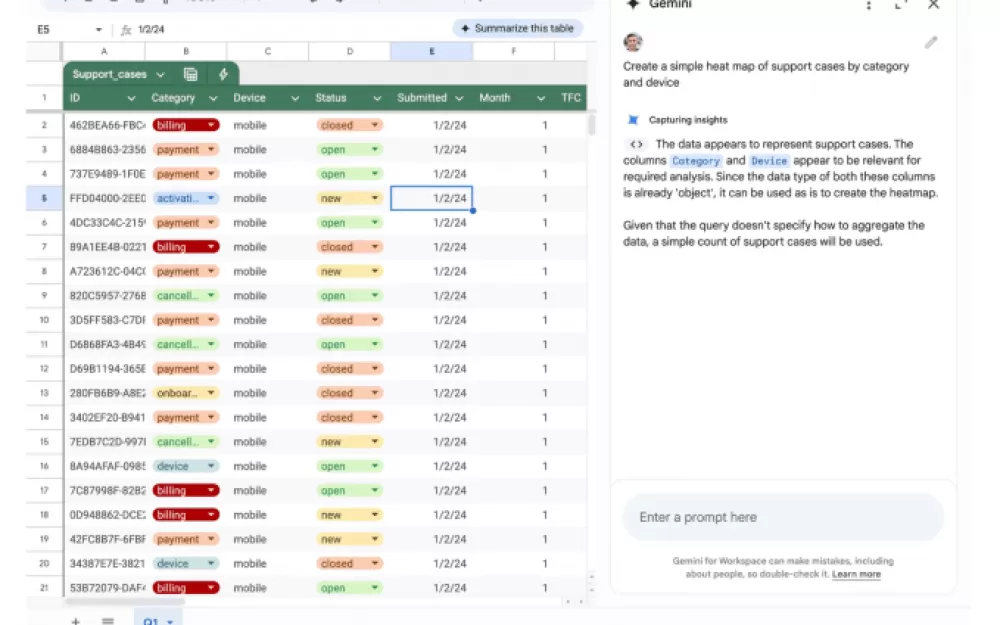Click the edit prompt pencil icon
The height and width of the screenshot is (625, 1000).
pos(931,42)
